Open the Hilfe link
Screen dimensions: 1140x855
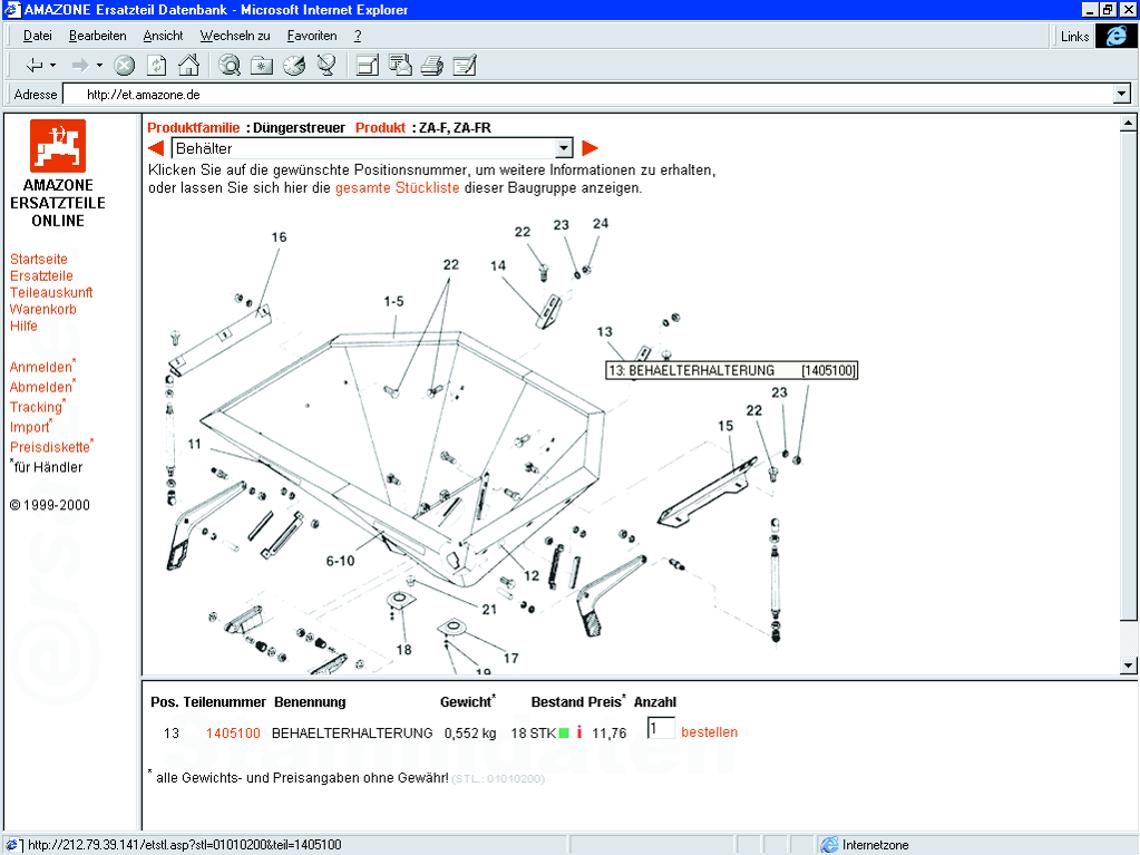point(23,326)
